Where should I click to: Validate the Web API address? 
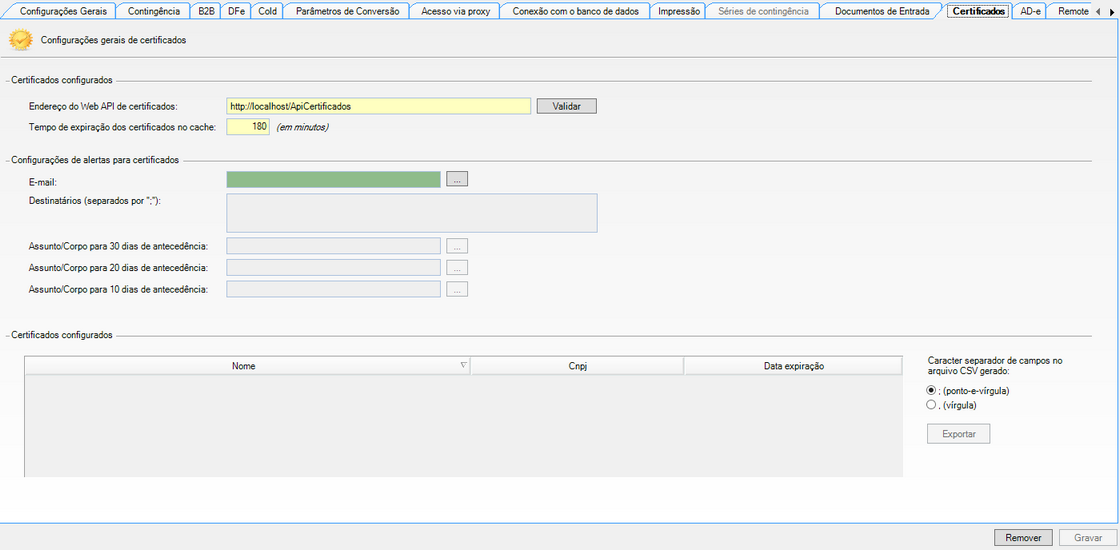pos(566,106)
